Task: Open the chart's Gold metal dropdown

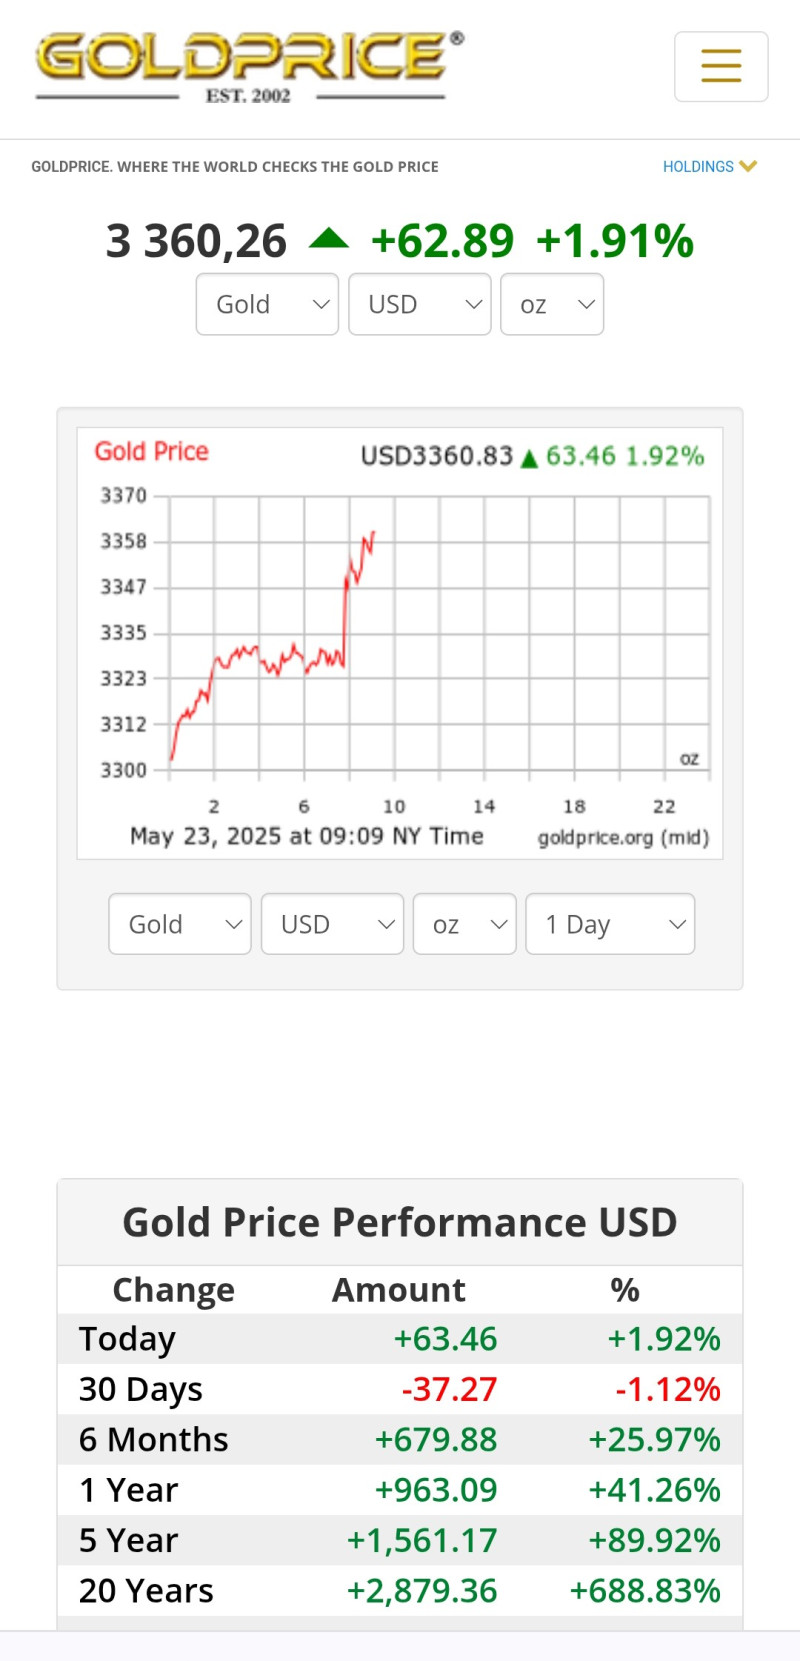Action: pos(180,924)
